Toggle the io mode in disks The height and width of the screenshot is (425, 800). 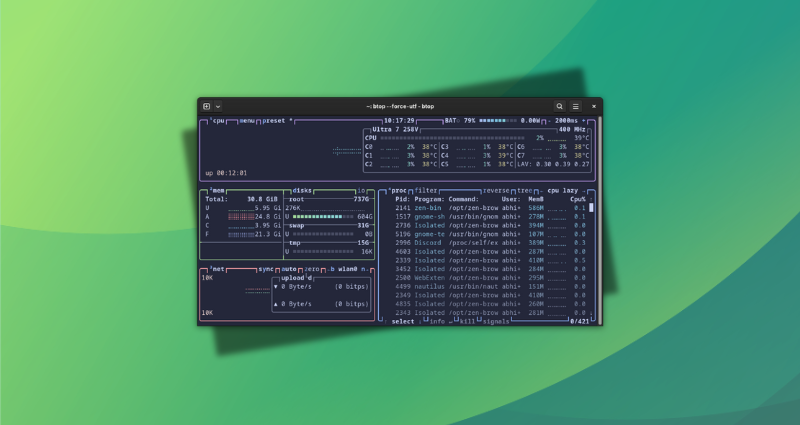coord(361,191)
